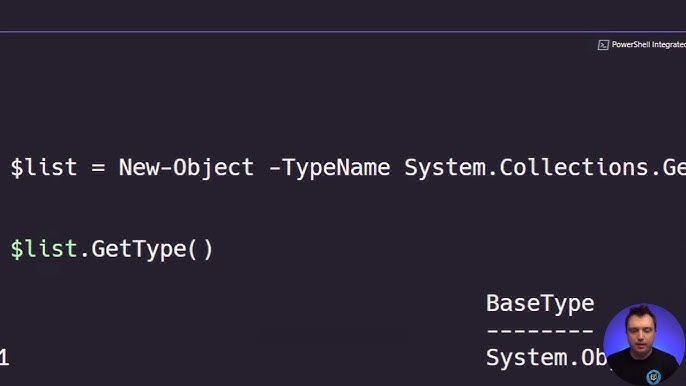
Task: Click the New-Object cmdlet text
Action: (x=186, y=168)
